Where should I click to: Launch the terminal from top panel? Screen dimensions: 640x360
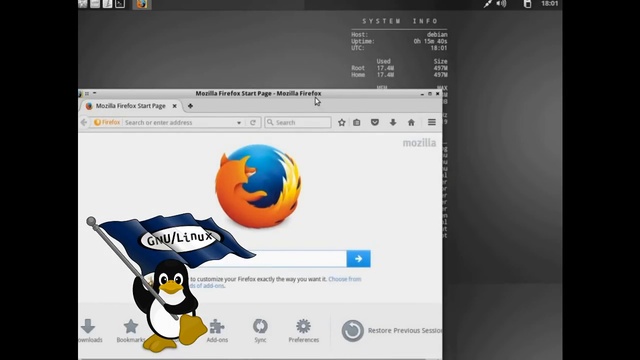[120, 4]
